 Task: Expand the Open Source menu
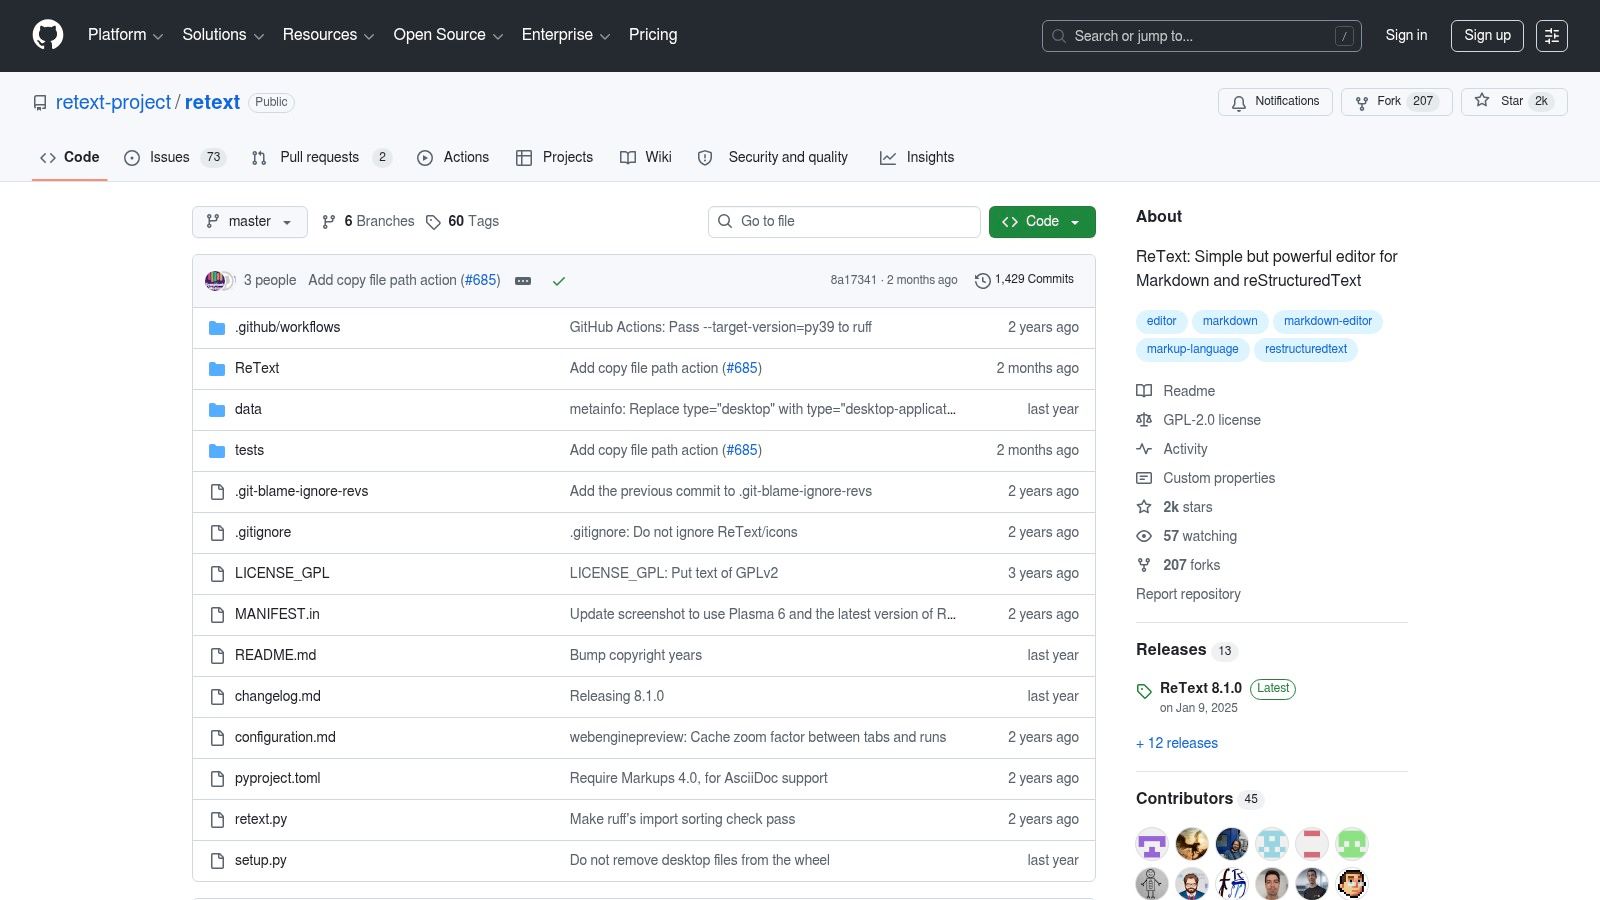(448, 35)
